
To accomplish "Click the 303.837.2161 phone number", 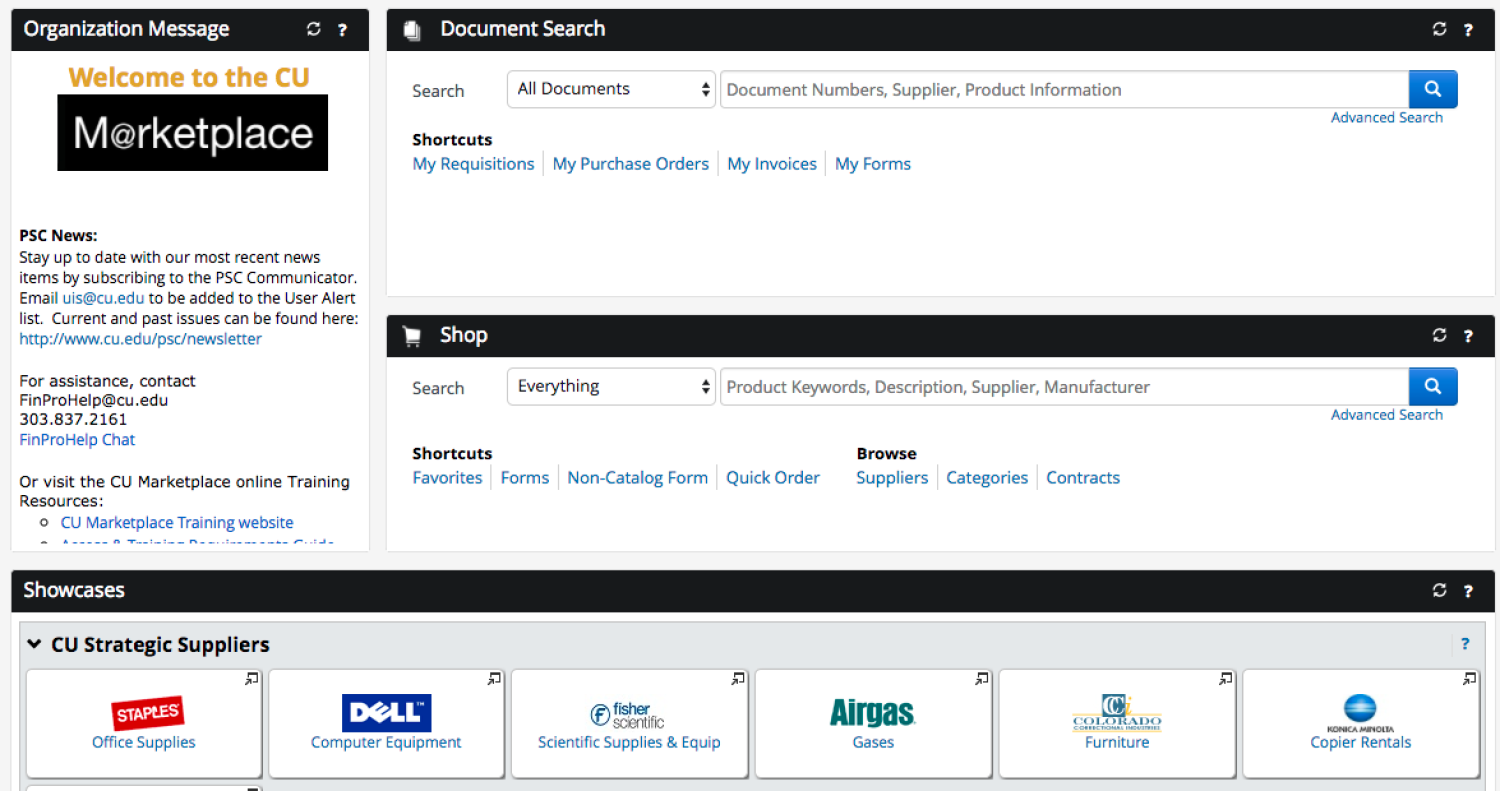I will point(73,420).
